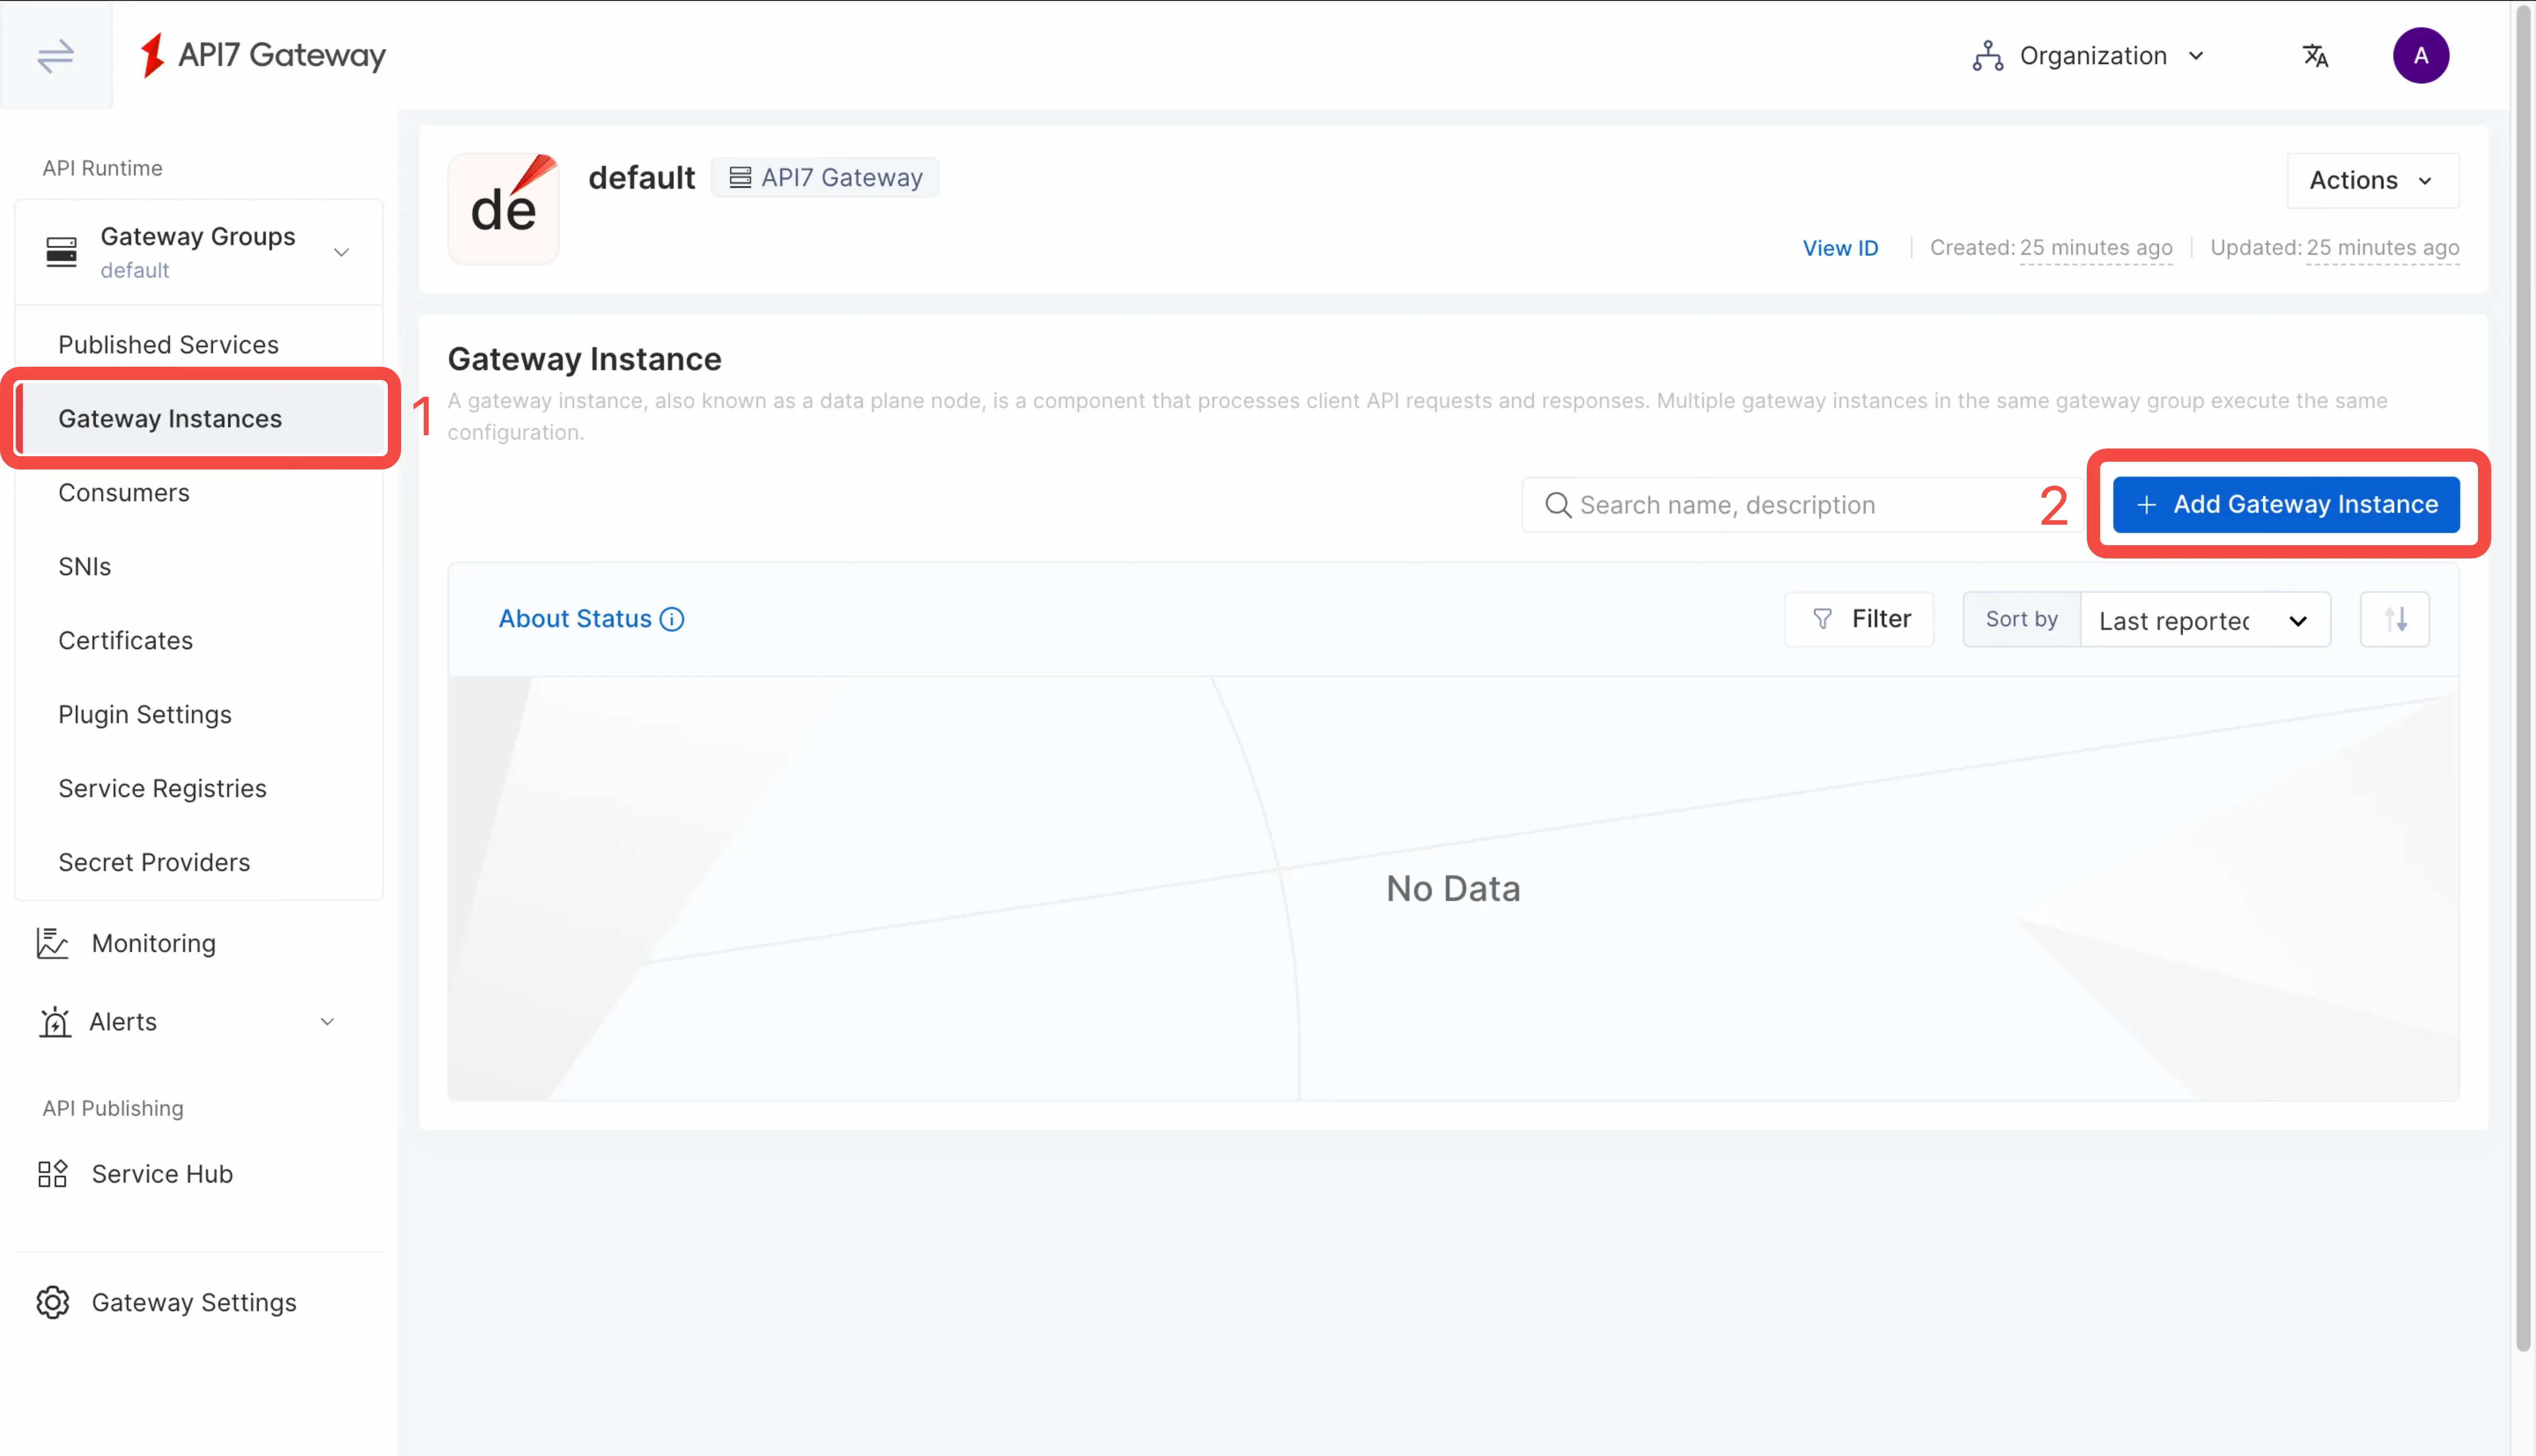This screenshot has height=1456, width=2536.
Task: Select Published Services in the sidebar
Action: coord(168,344)
